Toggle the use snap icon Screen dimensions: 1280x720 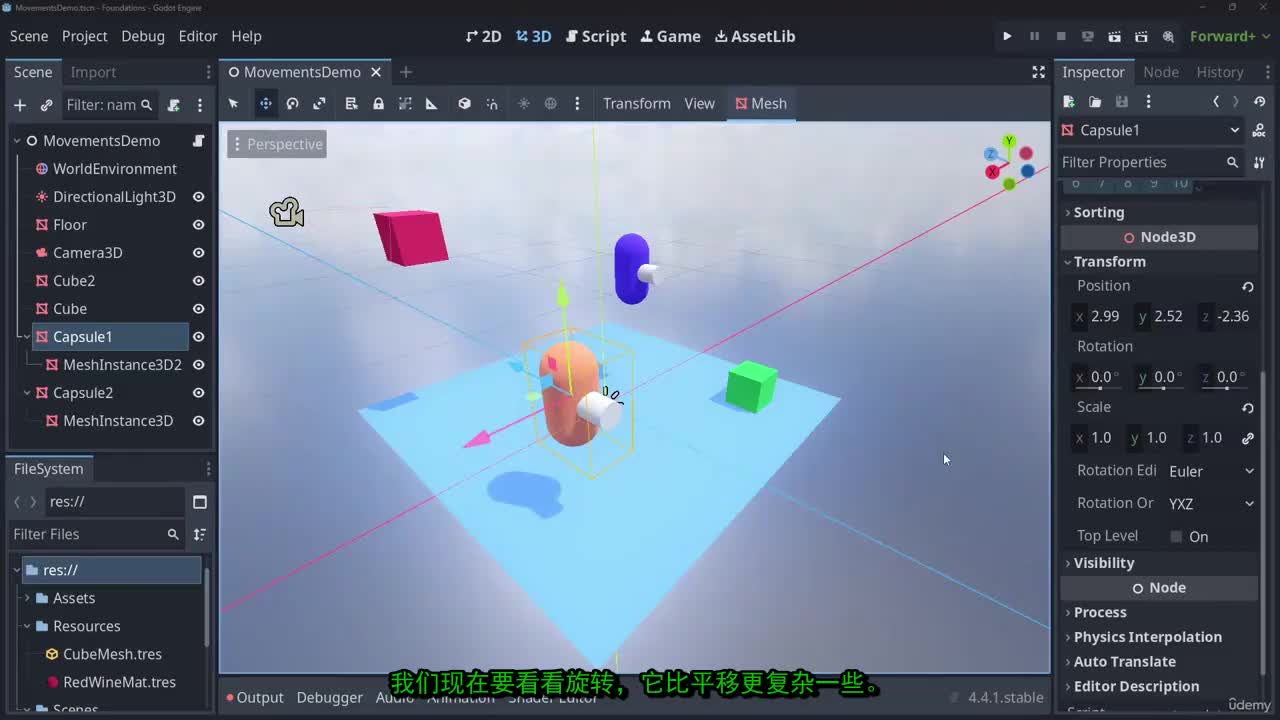(491, 103)
